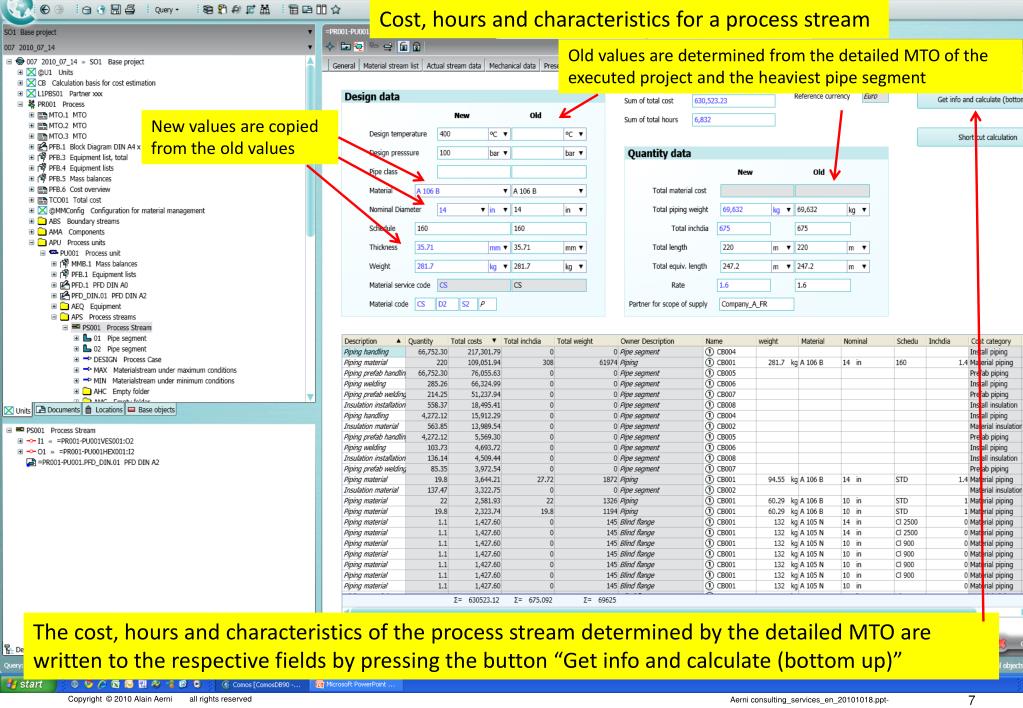The width and height of the screenshot is (1023, 708).
Task: Click the New design pressure field 100
Action: [463, 153]
